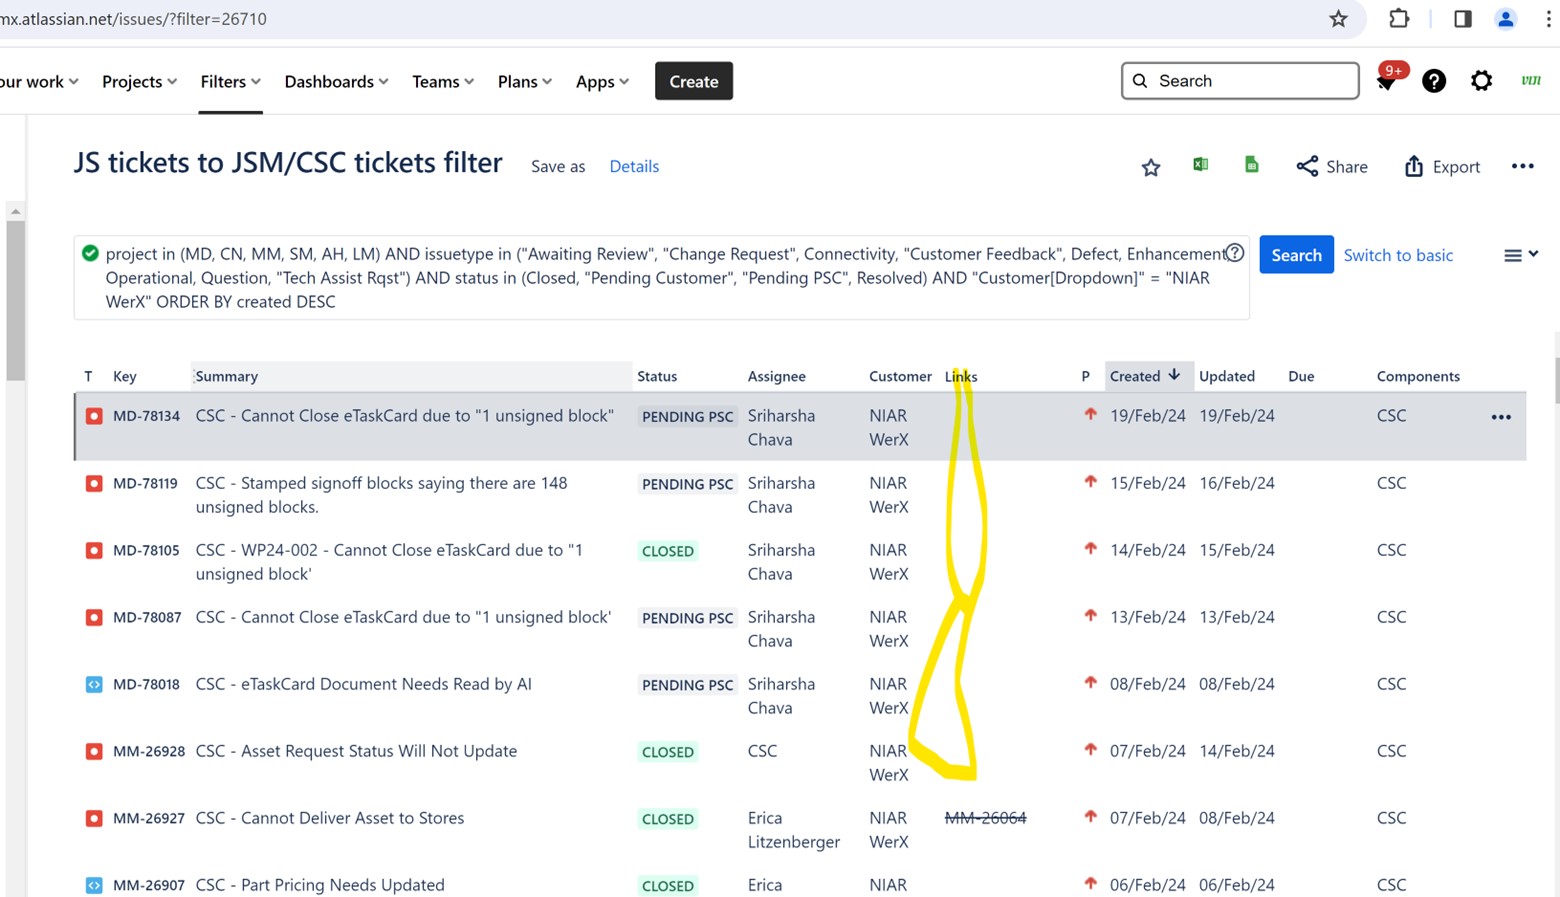1560x897 pixels.
Task: Switch to basic search mode
Action: tap(1398, 255)
